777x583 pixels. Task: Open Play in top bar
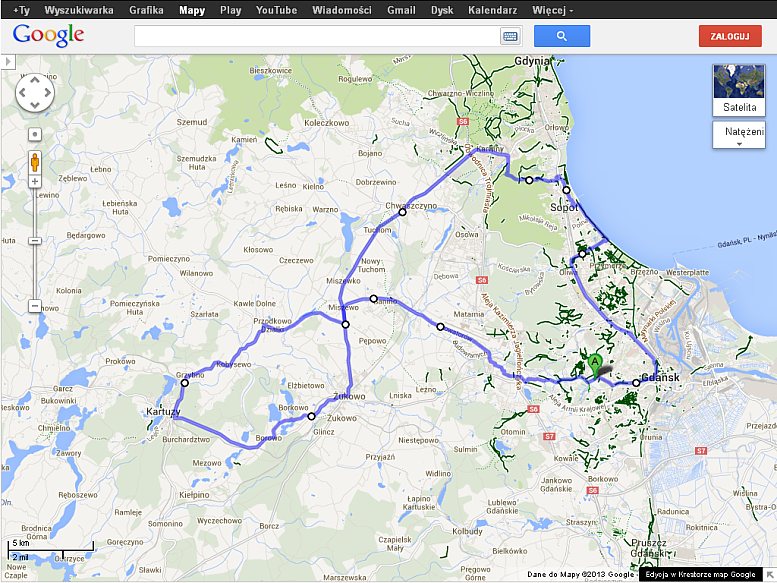pos(230,10)
